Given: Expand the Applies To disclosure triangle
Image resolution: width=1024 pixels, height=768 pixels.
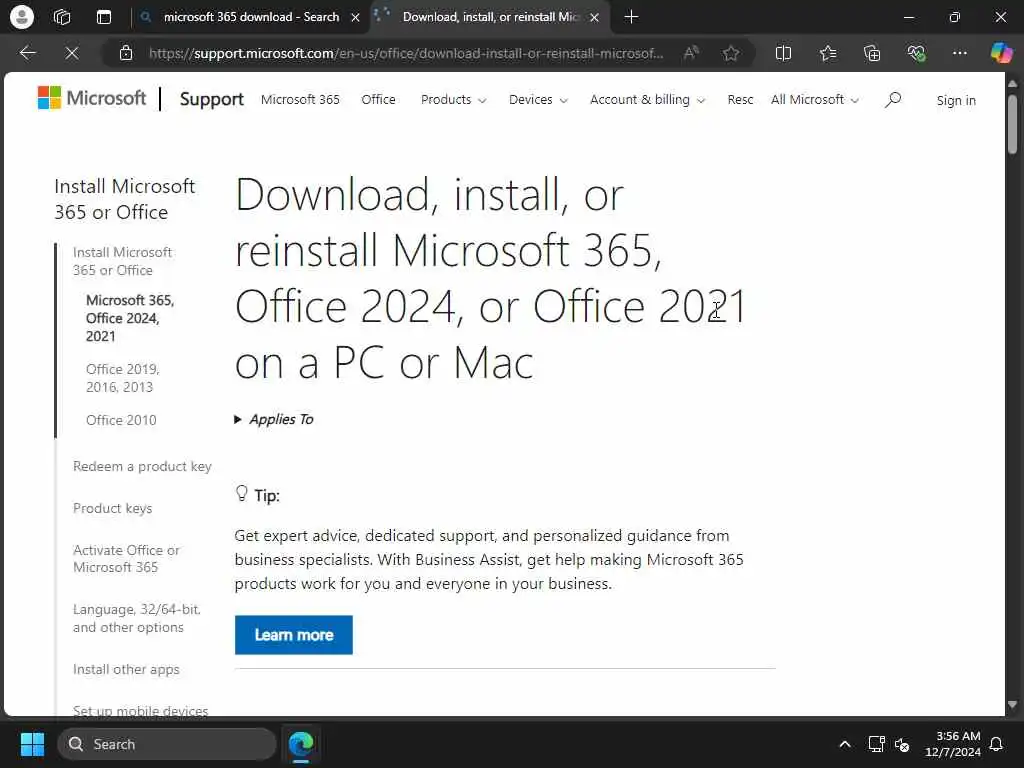Looking at the screenshot, I should tap(238, 419).
